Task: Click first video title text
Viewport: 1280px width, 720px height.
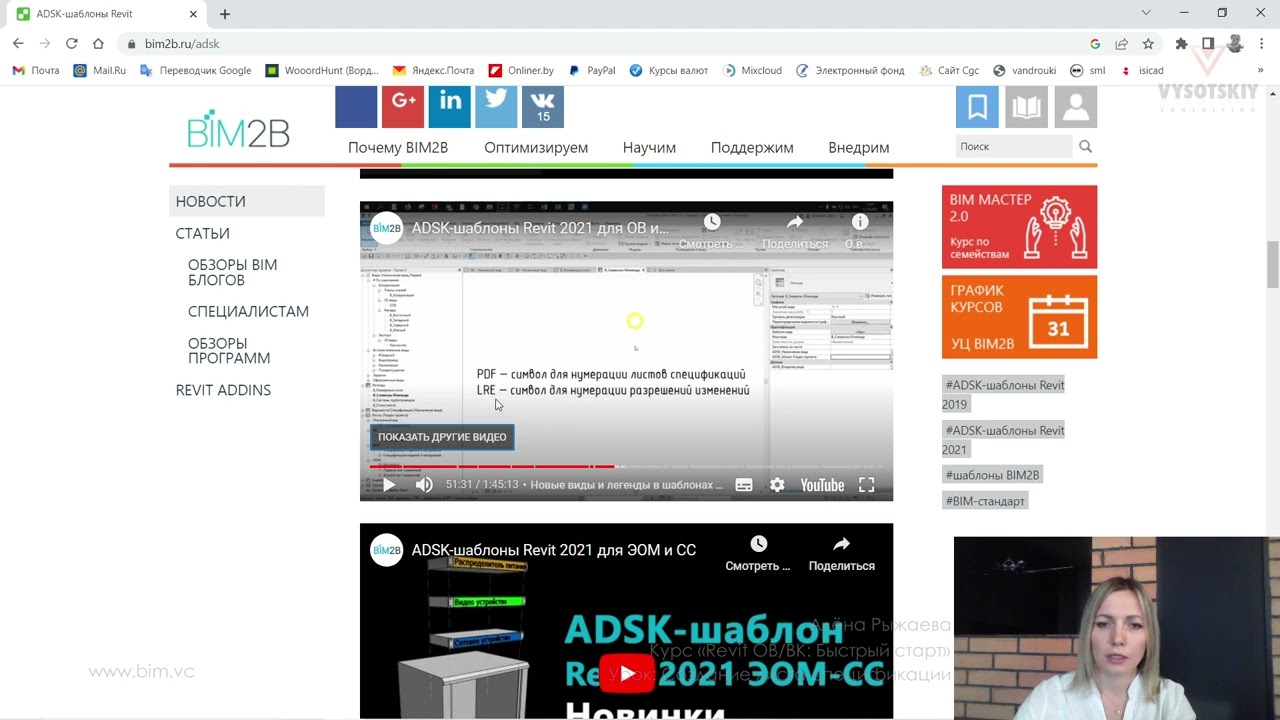Action: point(540,228)
